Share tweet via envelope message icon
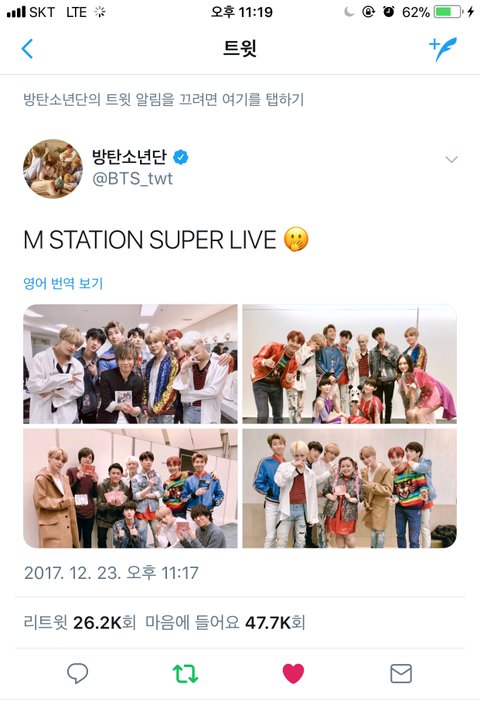Screen dimensions: 480x708 click(x=401, y=673)
